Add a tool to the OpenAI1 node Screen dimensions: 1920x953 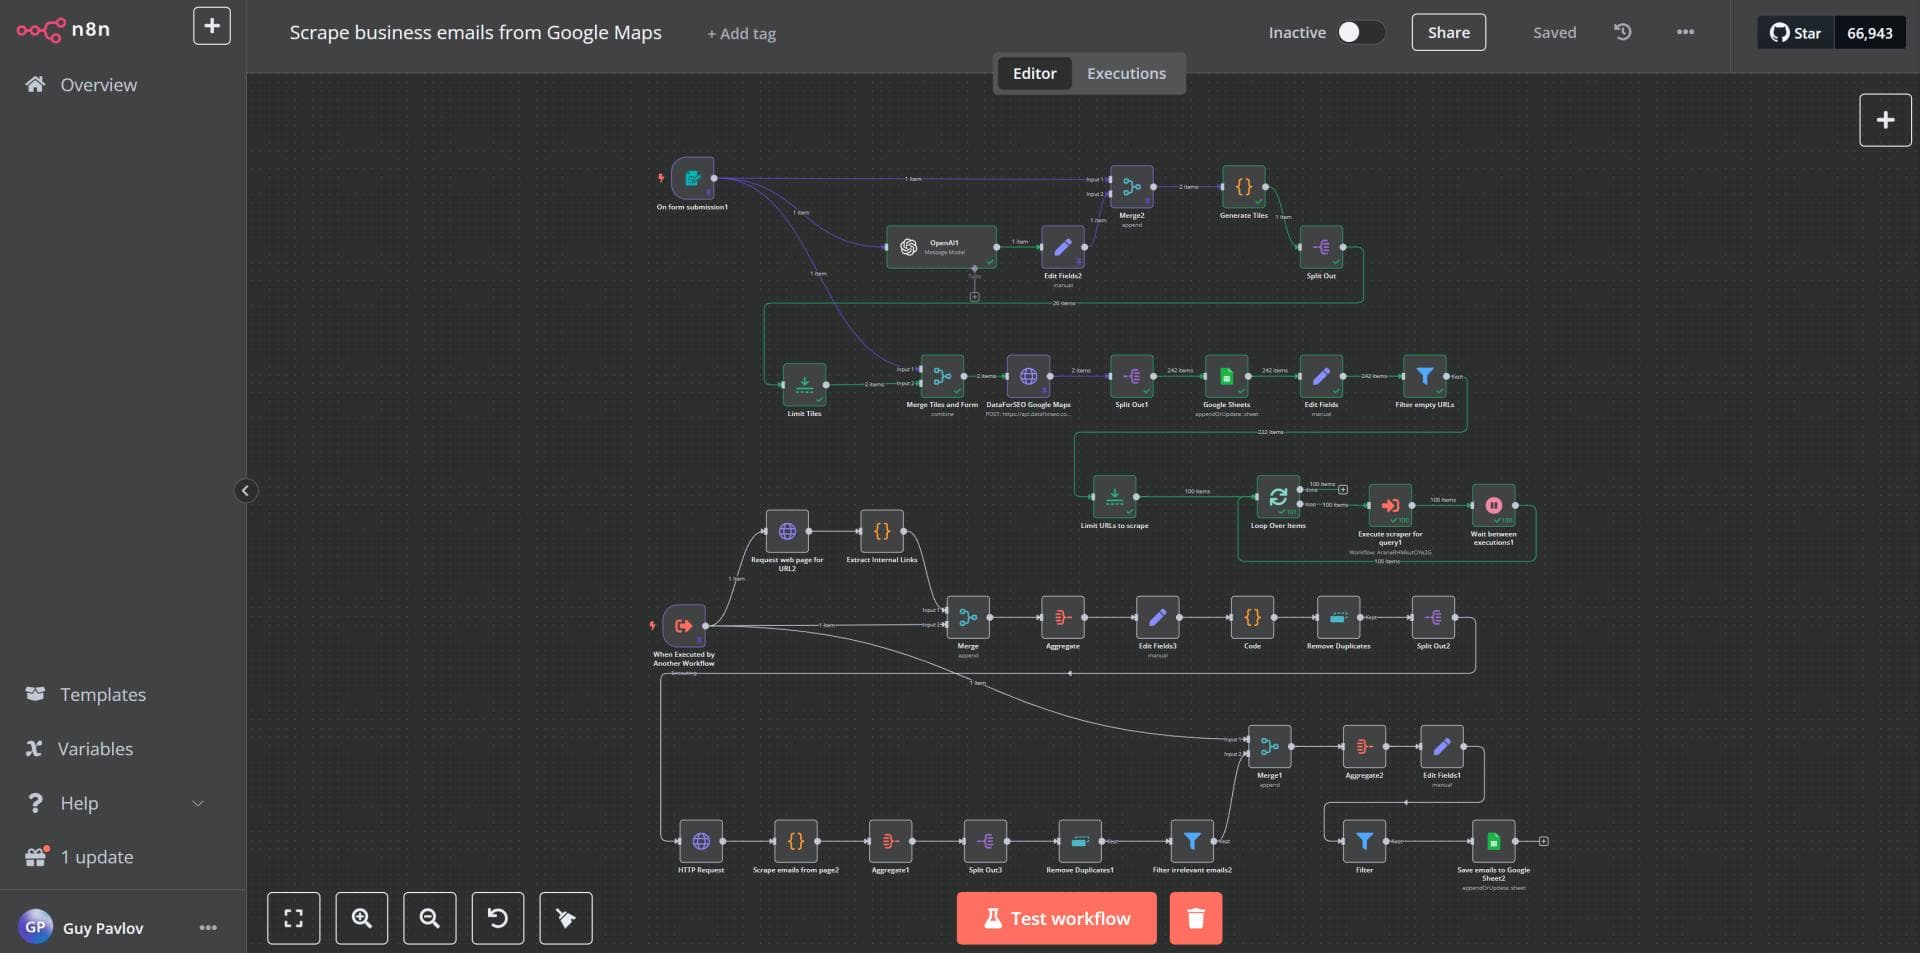point(974,297)
